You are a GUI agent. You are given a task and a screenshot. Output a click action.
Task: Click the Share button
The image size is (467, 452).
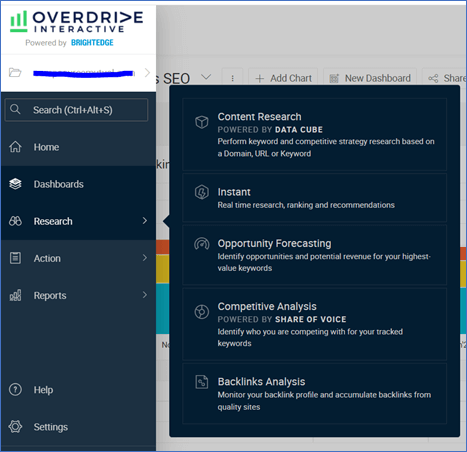[445, 78]
